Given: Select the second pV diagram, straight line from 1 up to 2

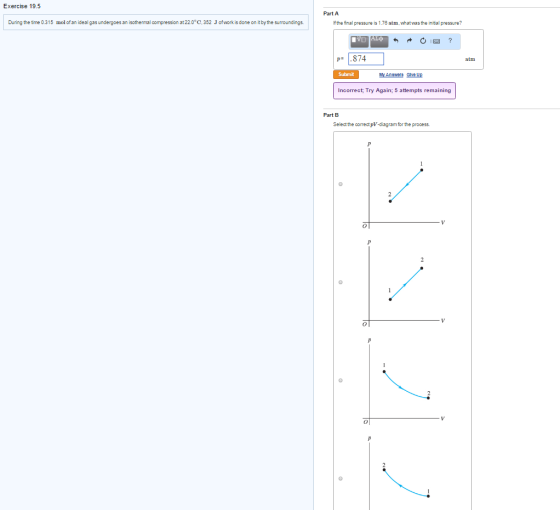Looking at the screenshot, I should 340,282.
